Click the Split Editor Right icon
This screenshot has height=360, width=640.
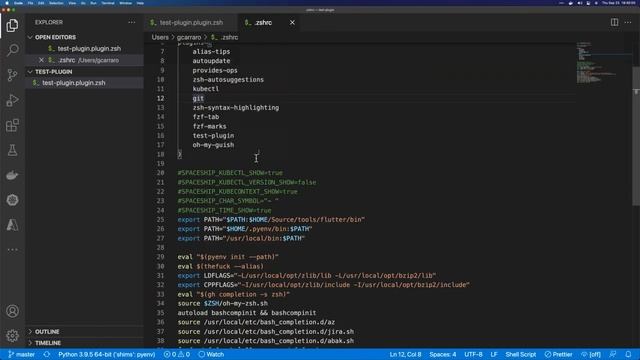614,22
